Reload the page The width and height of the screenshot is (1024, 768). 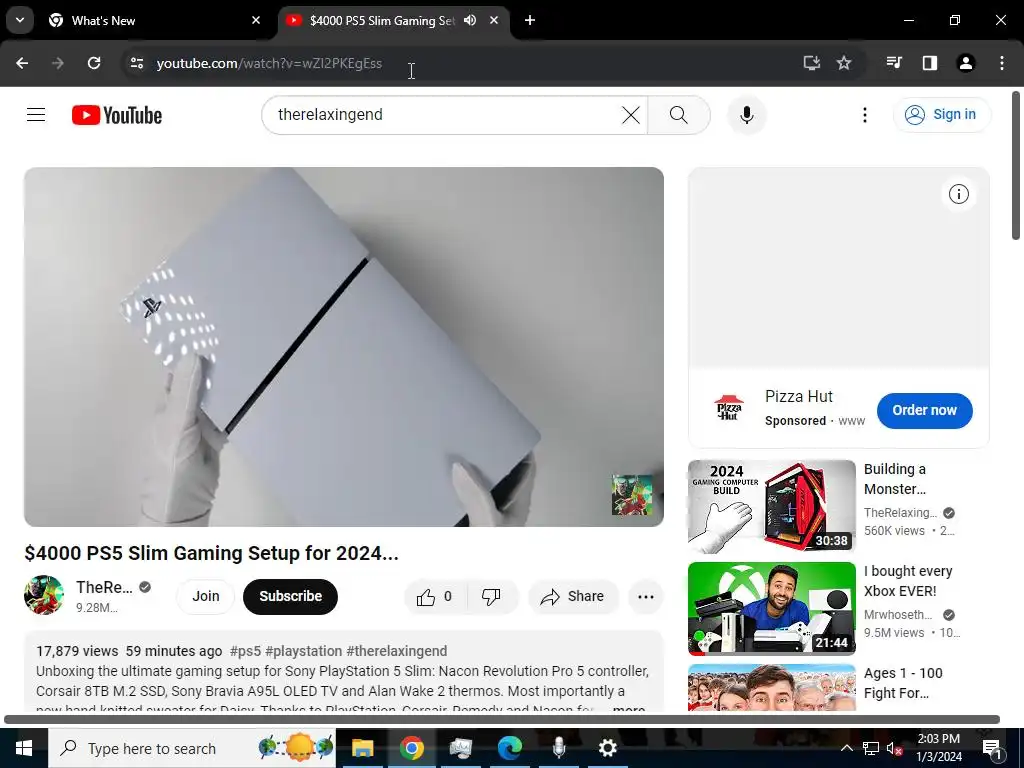coord(94,63)
